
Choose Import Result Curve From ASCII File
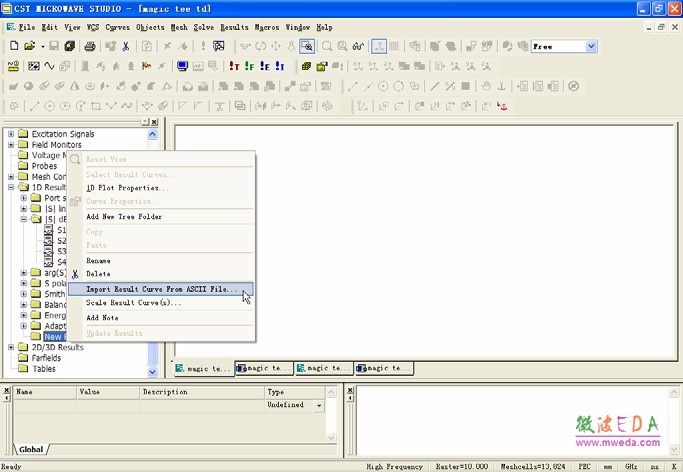[x=161, y=289]
